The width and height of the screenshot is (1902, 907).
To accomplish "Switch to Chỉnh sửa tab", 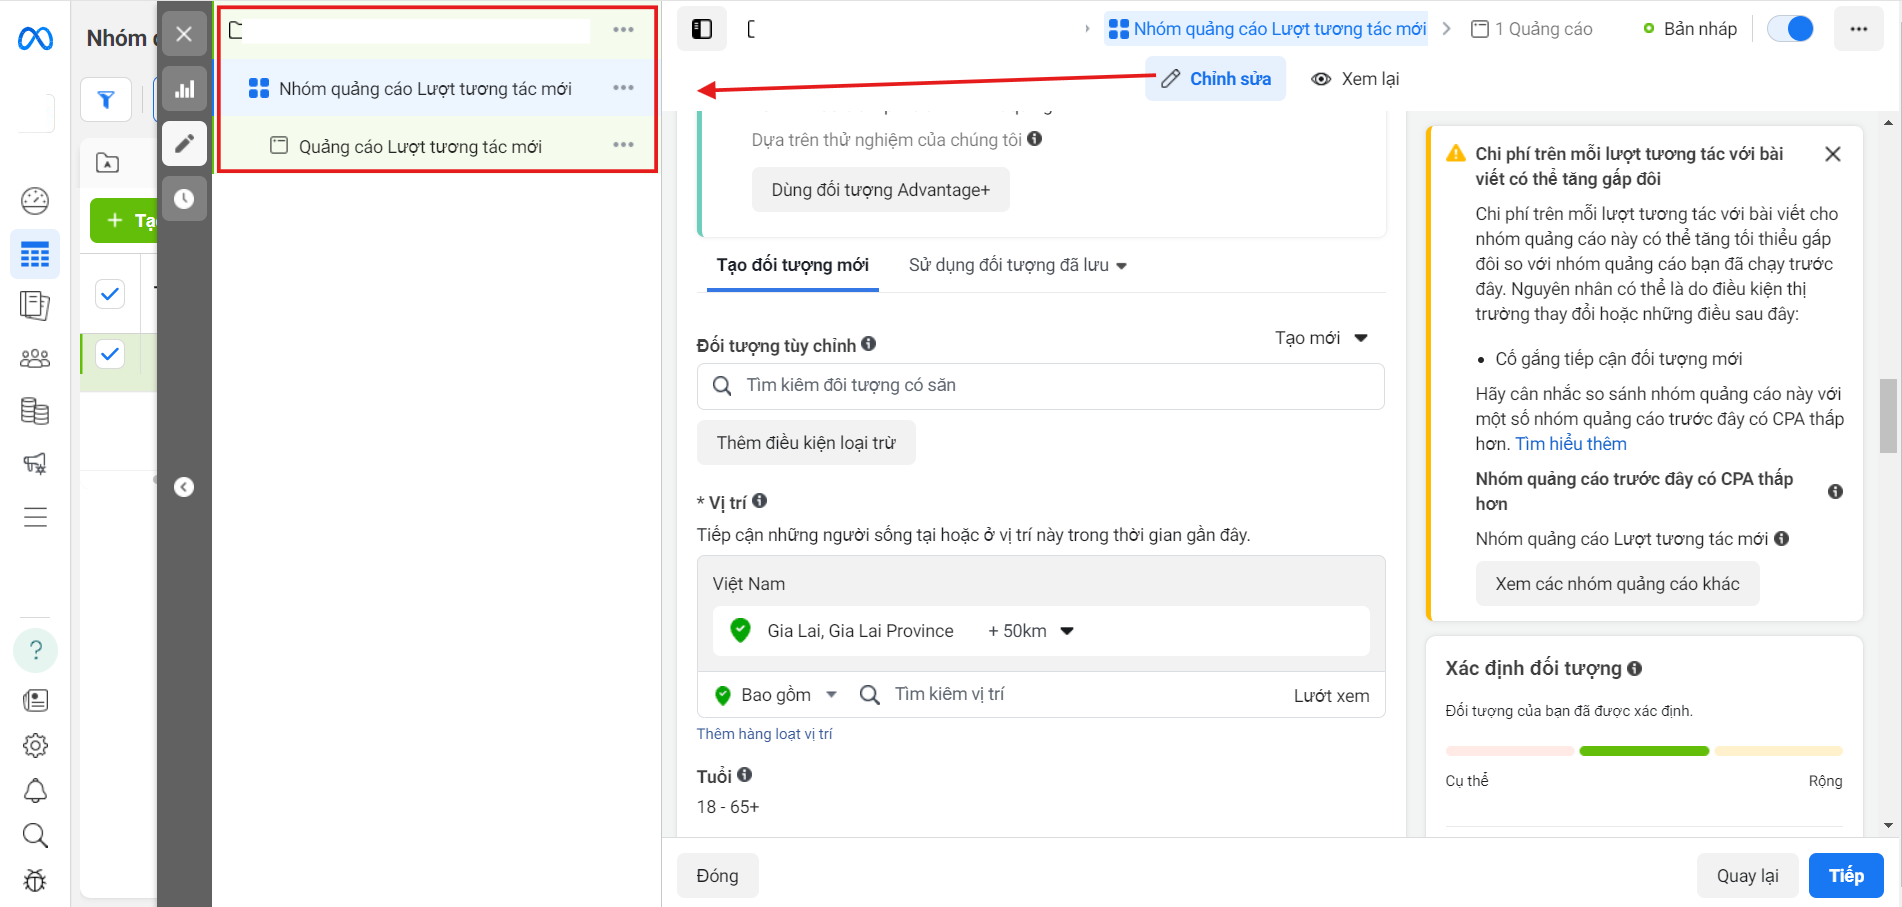I will (x=1216, y=79).
